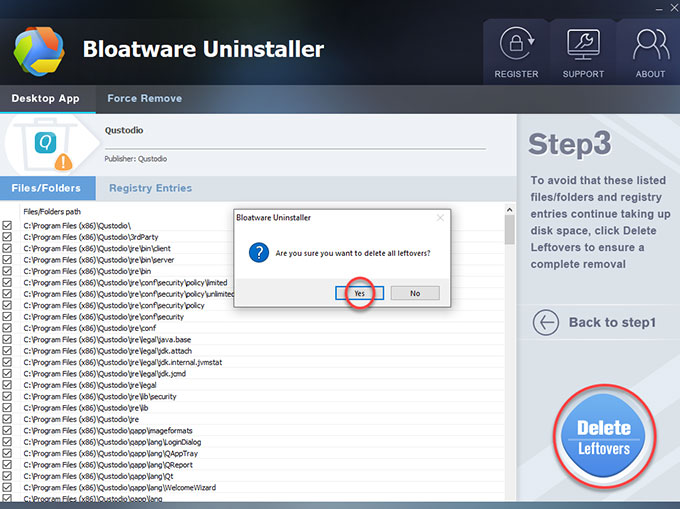
Task: Switch to the Force Remove tab
Action: pos(144,98)
